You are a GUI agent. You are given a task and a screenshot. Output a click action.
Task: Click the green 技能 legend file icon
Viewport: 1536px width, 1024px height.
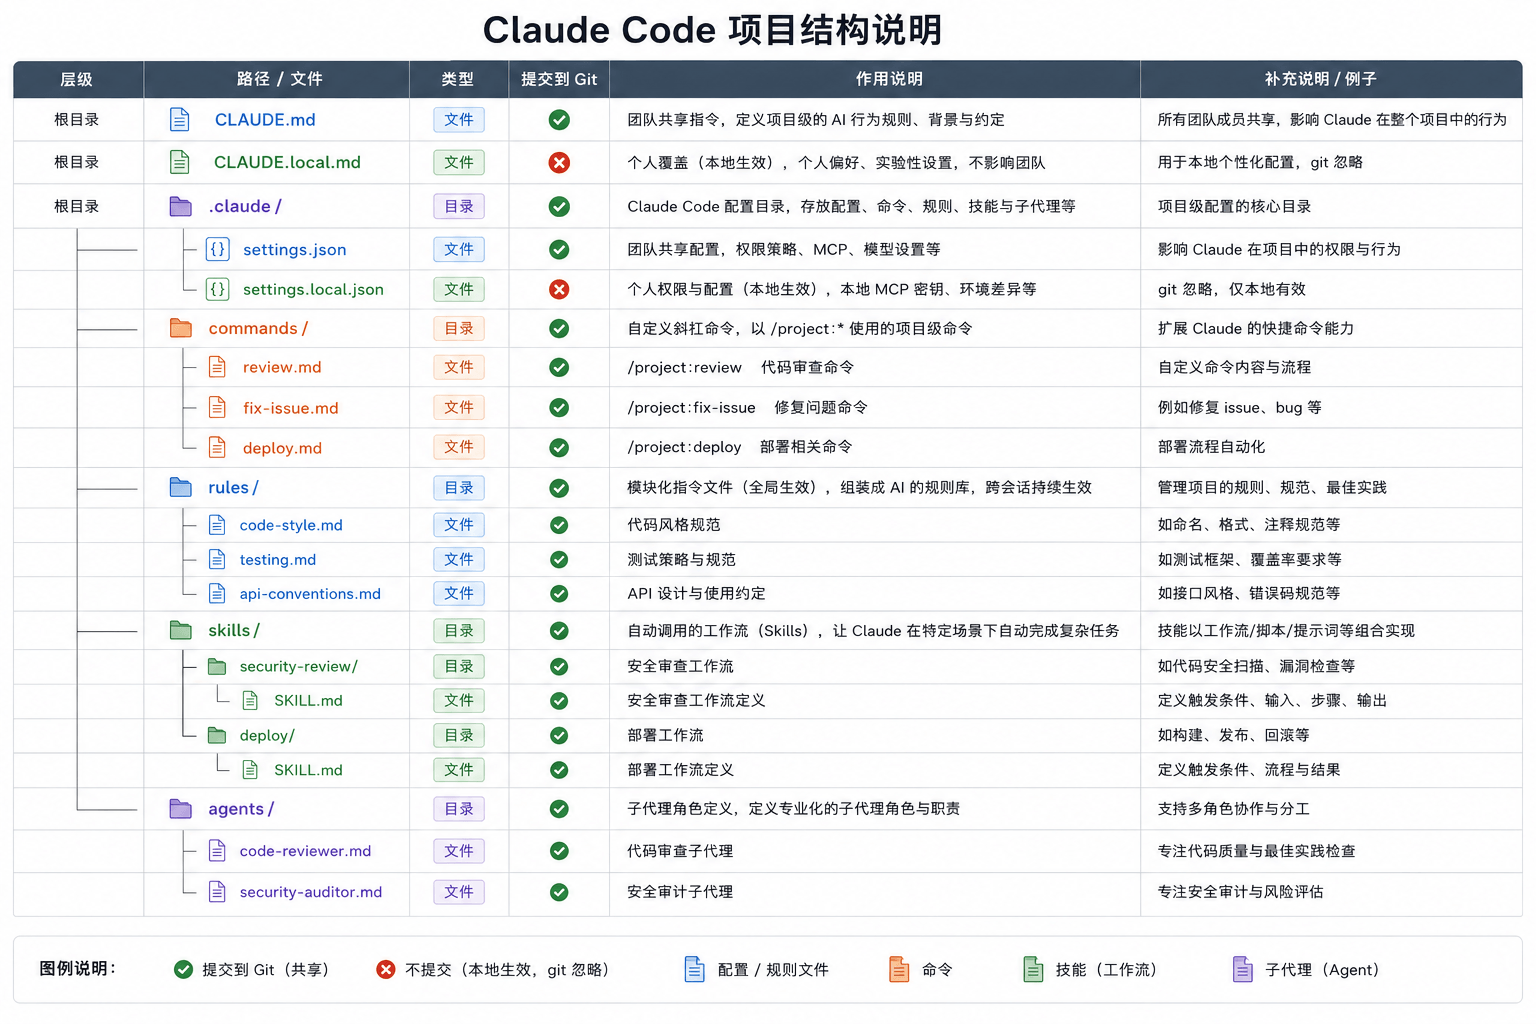(1033, 969)
